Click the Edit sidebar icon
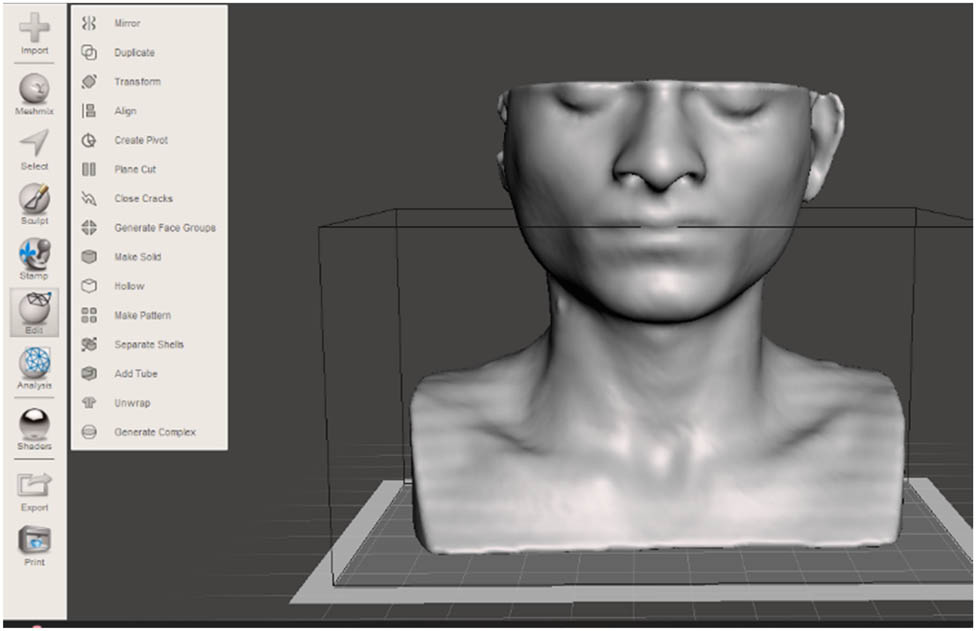The width and height of the screenshot is (976, 631). tap(33, 312)
